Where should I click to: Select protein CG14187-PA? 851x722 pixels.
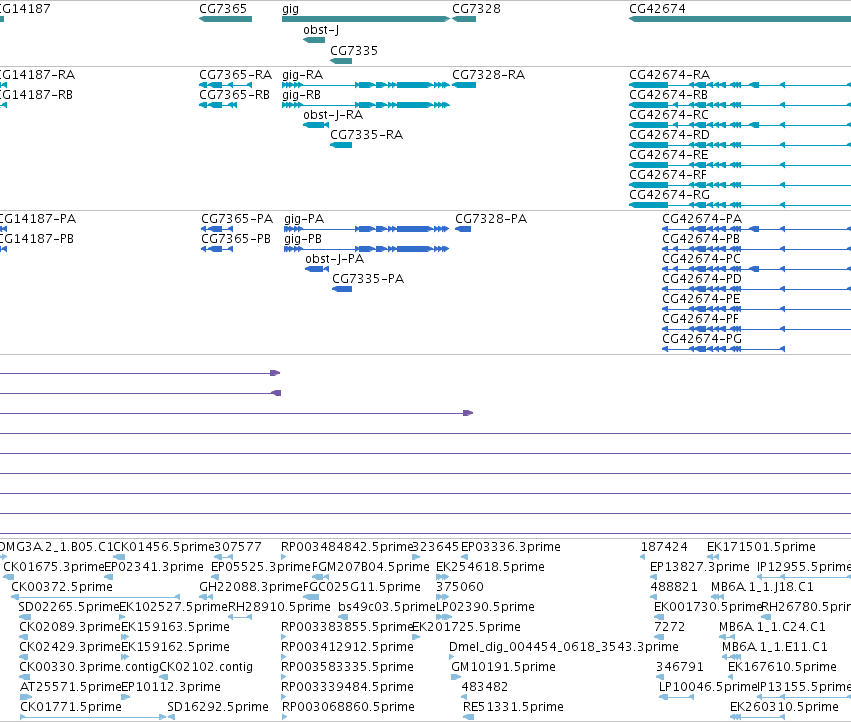[x=3, y=229]
